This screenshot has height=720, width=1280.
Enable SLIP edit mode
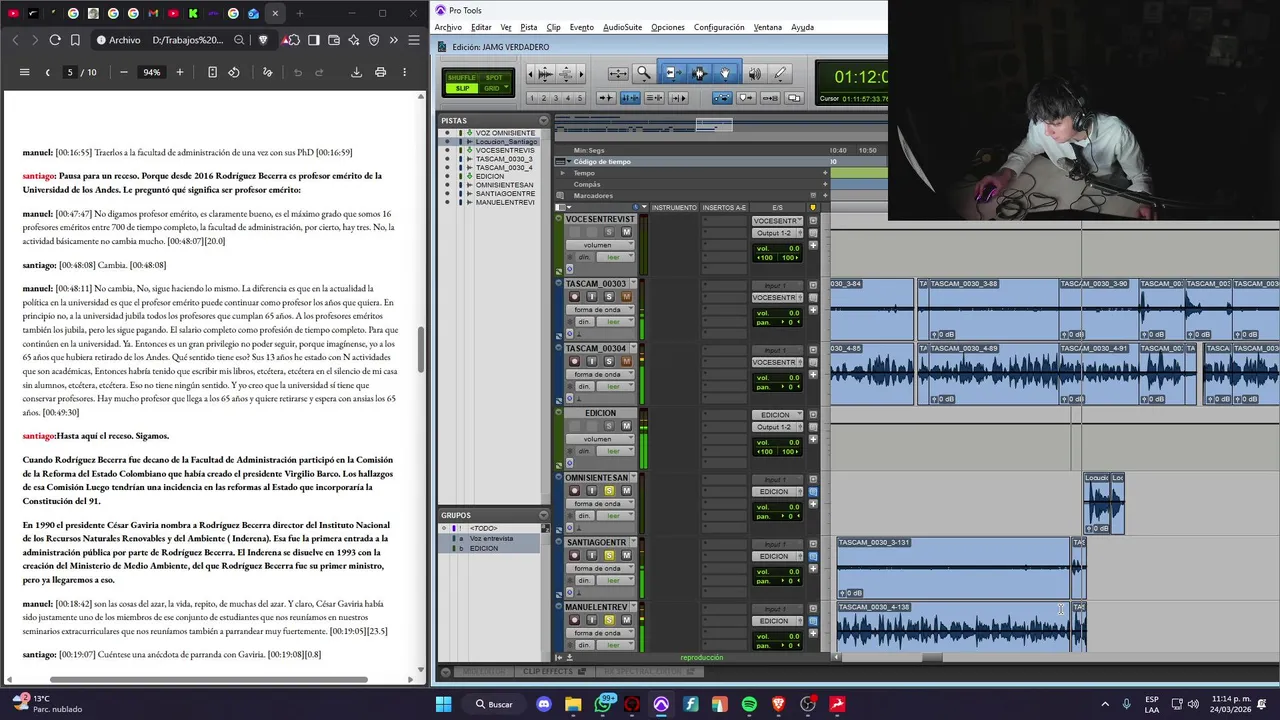coord(461,88)
